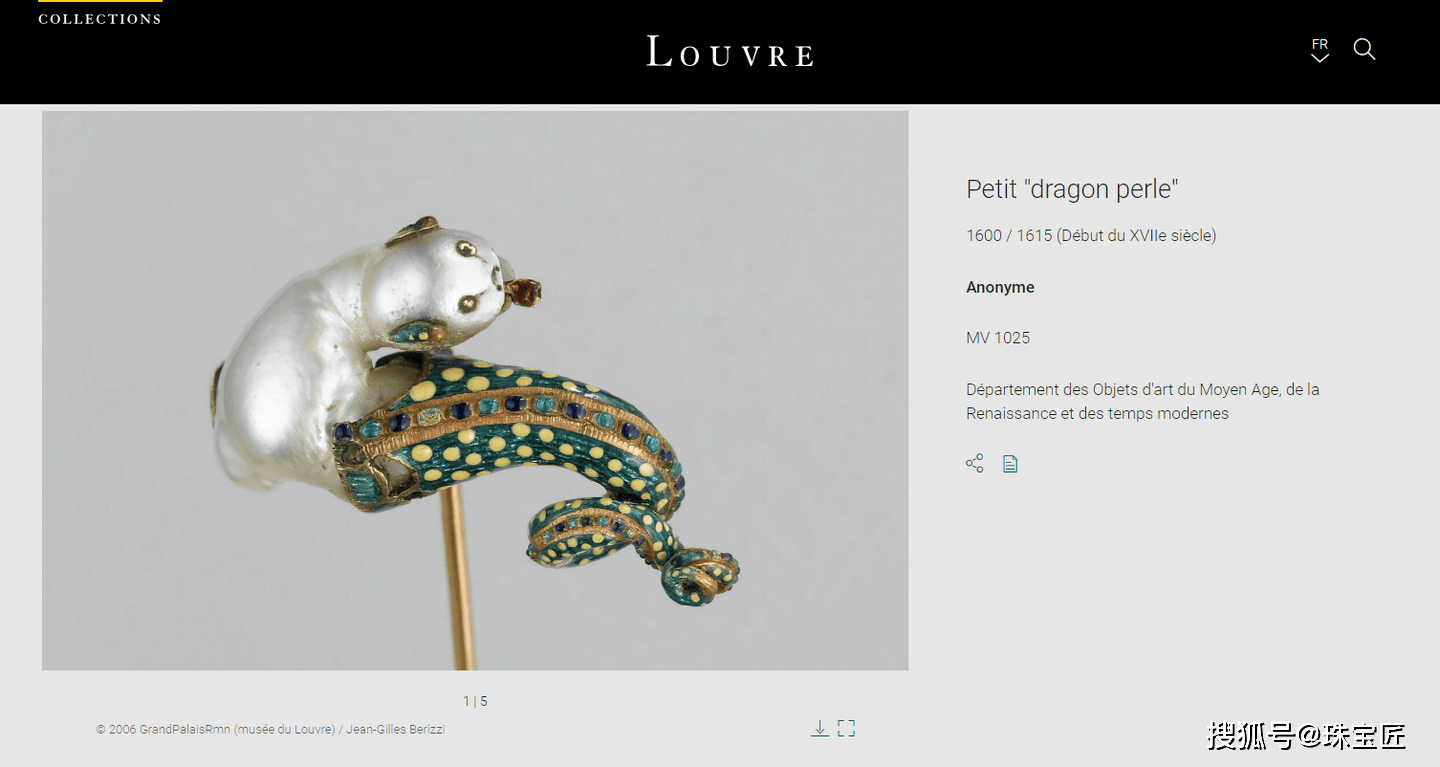The height and width of the screenshot is (767, 1440).
Task: Expand the FR language dropdown
Action: pyautogui.click(x=1320, y=50)
